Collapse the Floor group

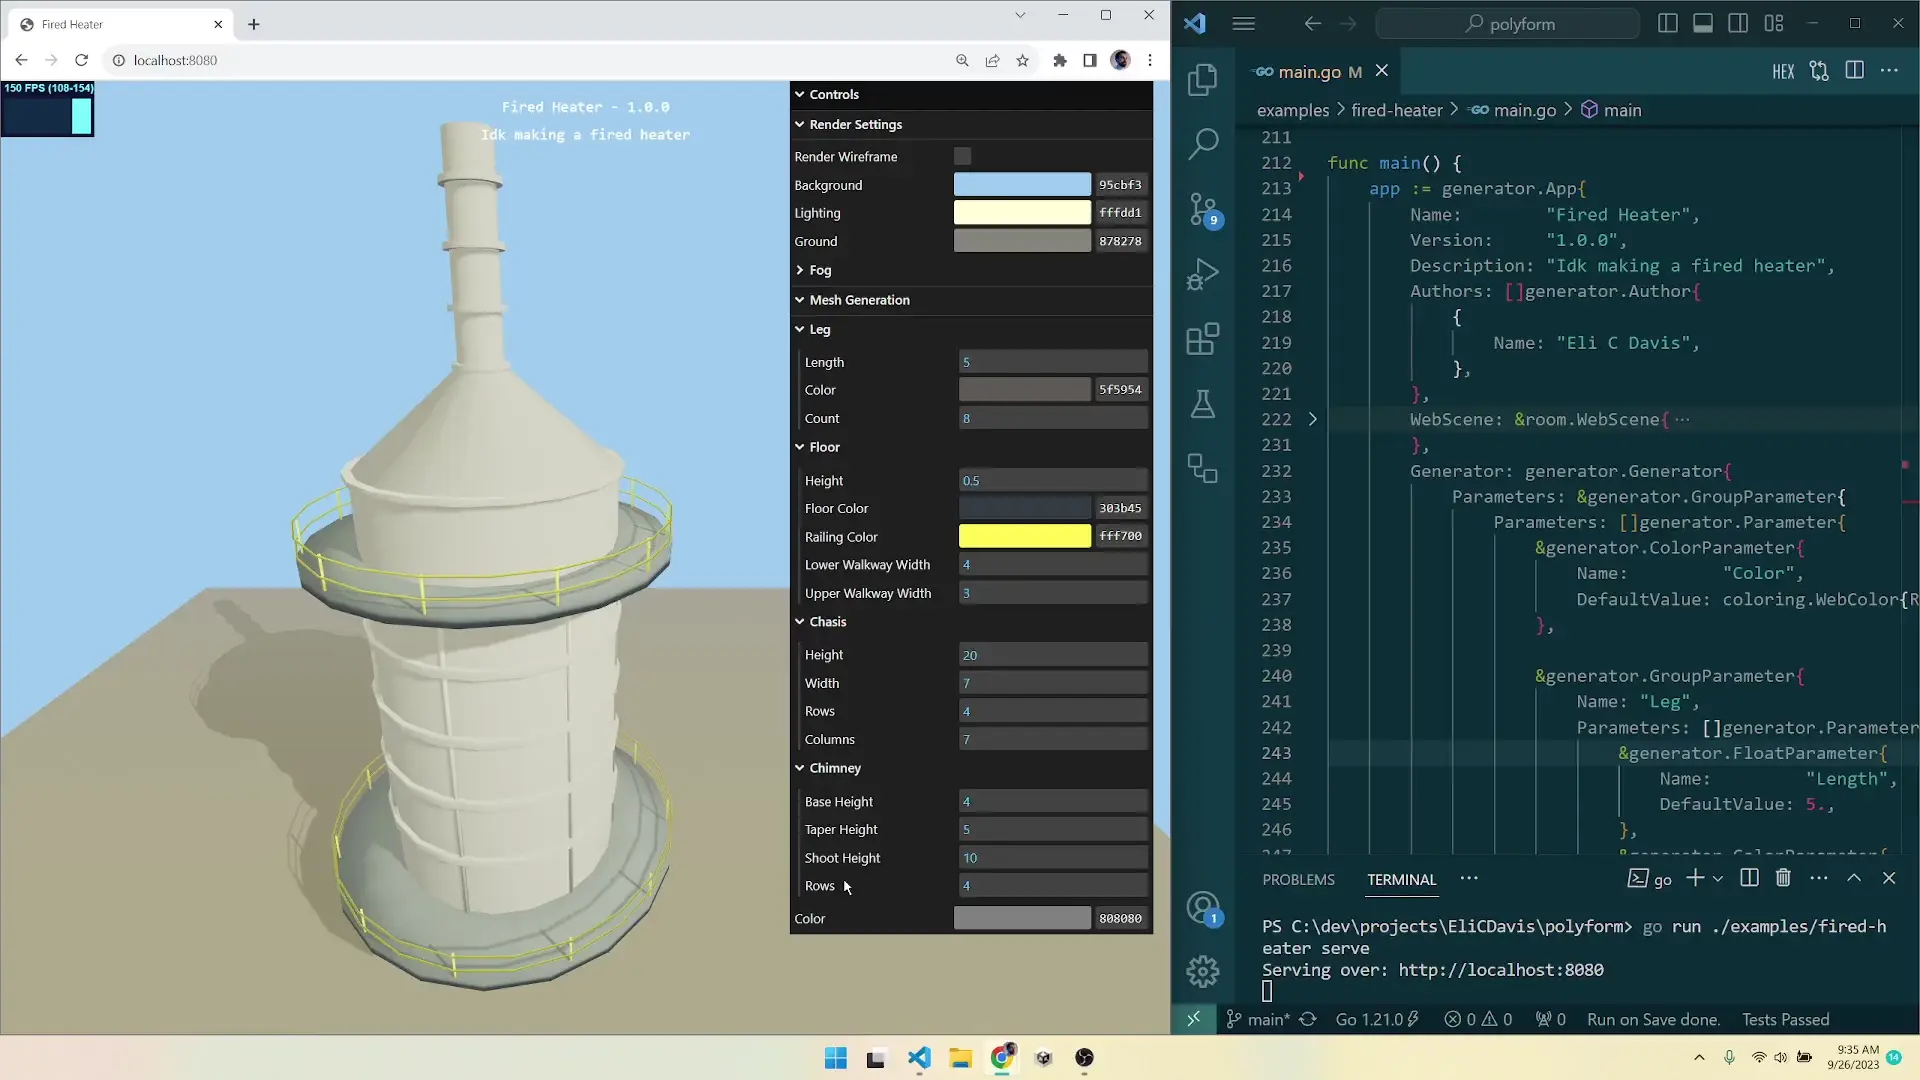971,447
